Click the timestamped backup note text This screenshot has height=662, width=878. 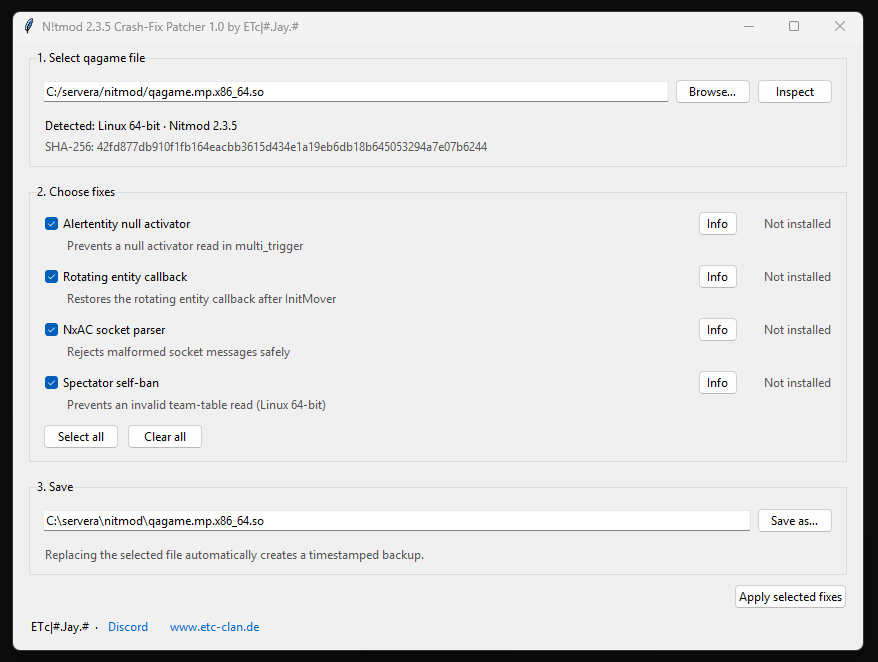(235, 555)
